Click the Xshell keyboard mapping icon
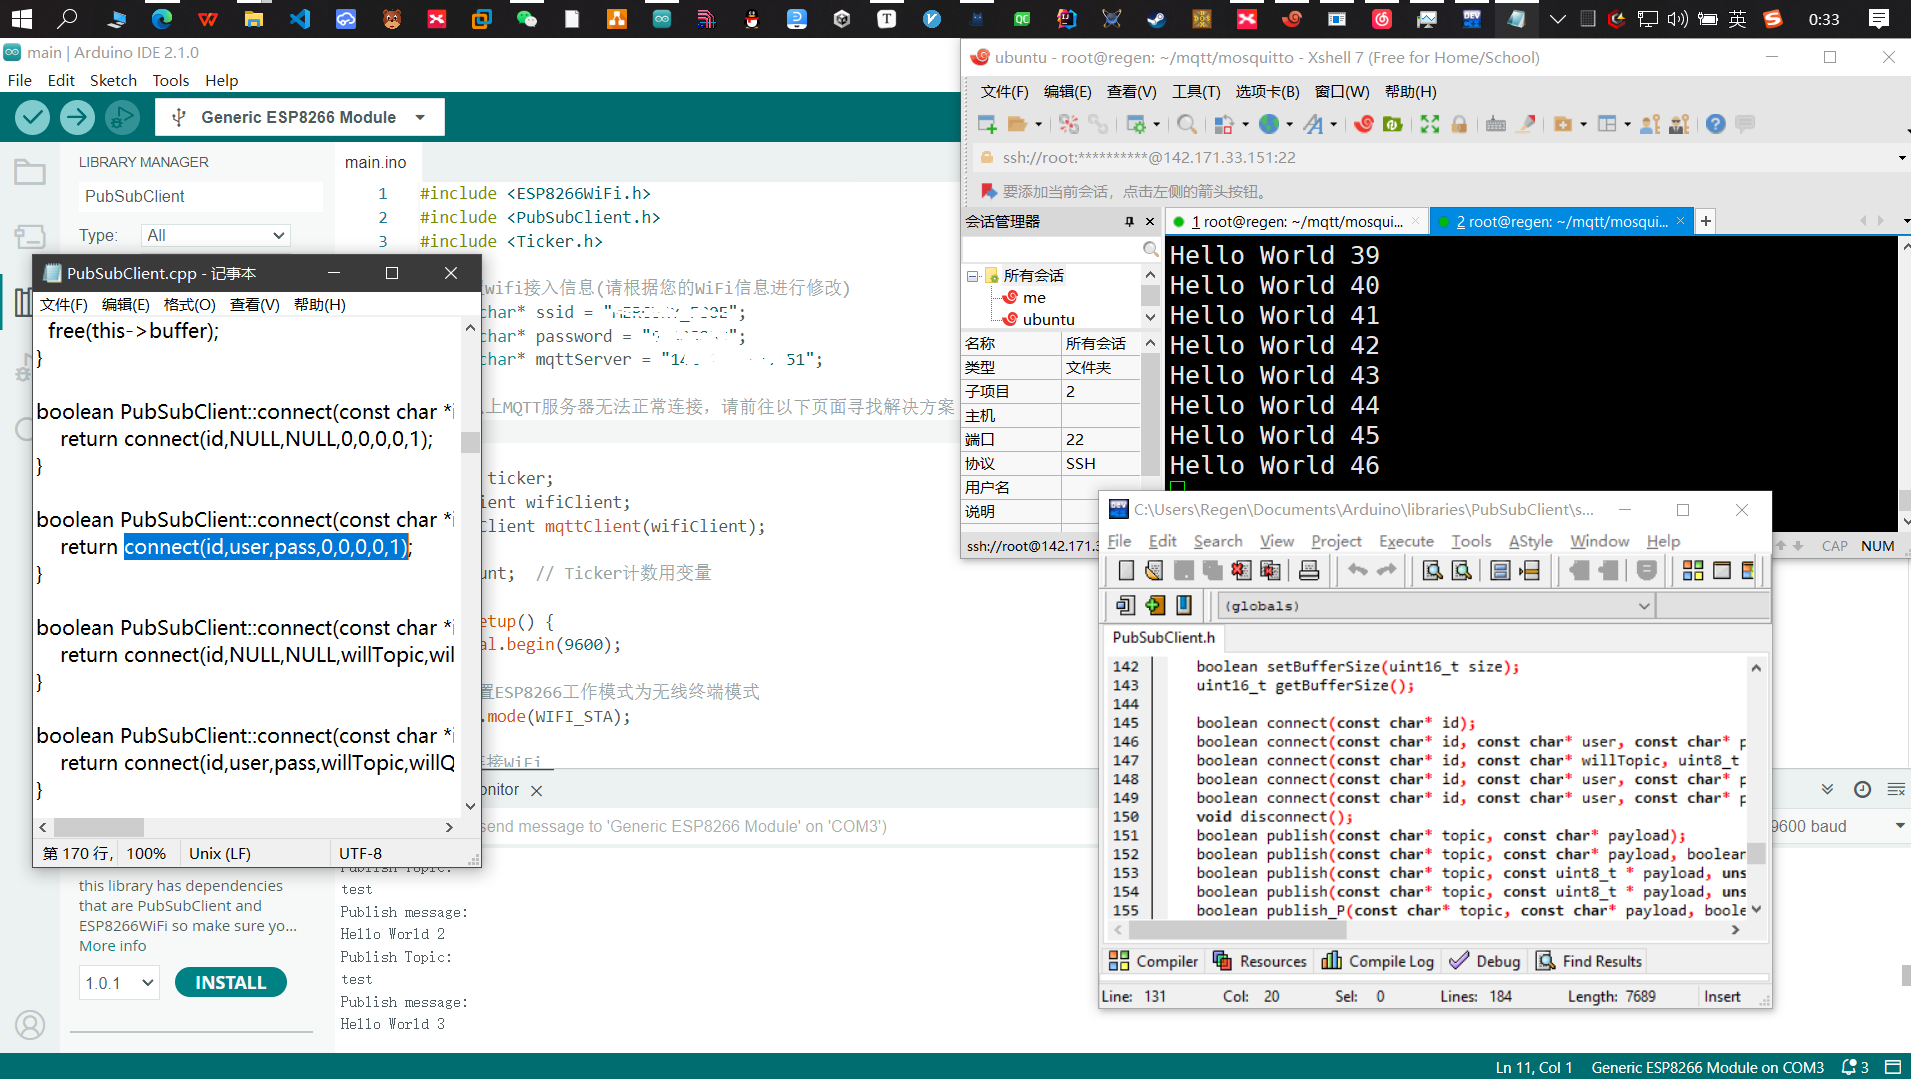 1496,124
